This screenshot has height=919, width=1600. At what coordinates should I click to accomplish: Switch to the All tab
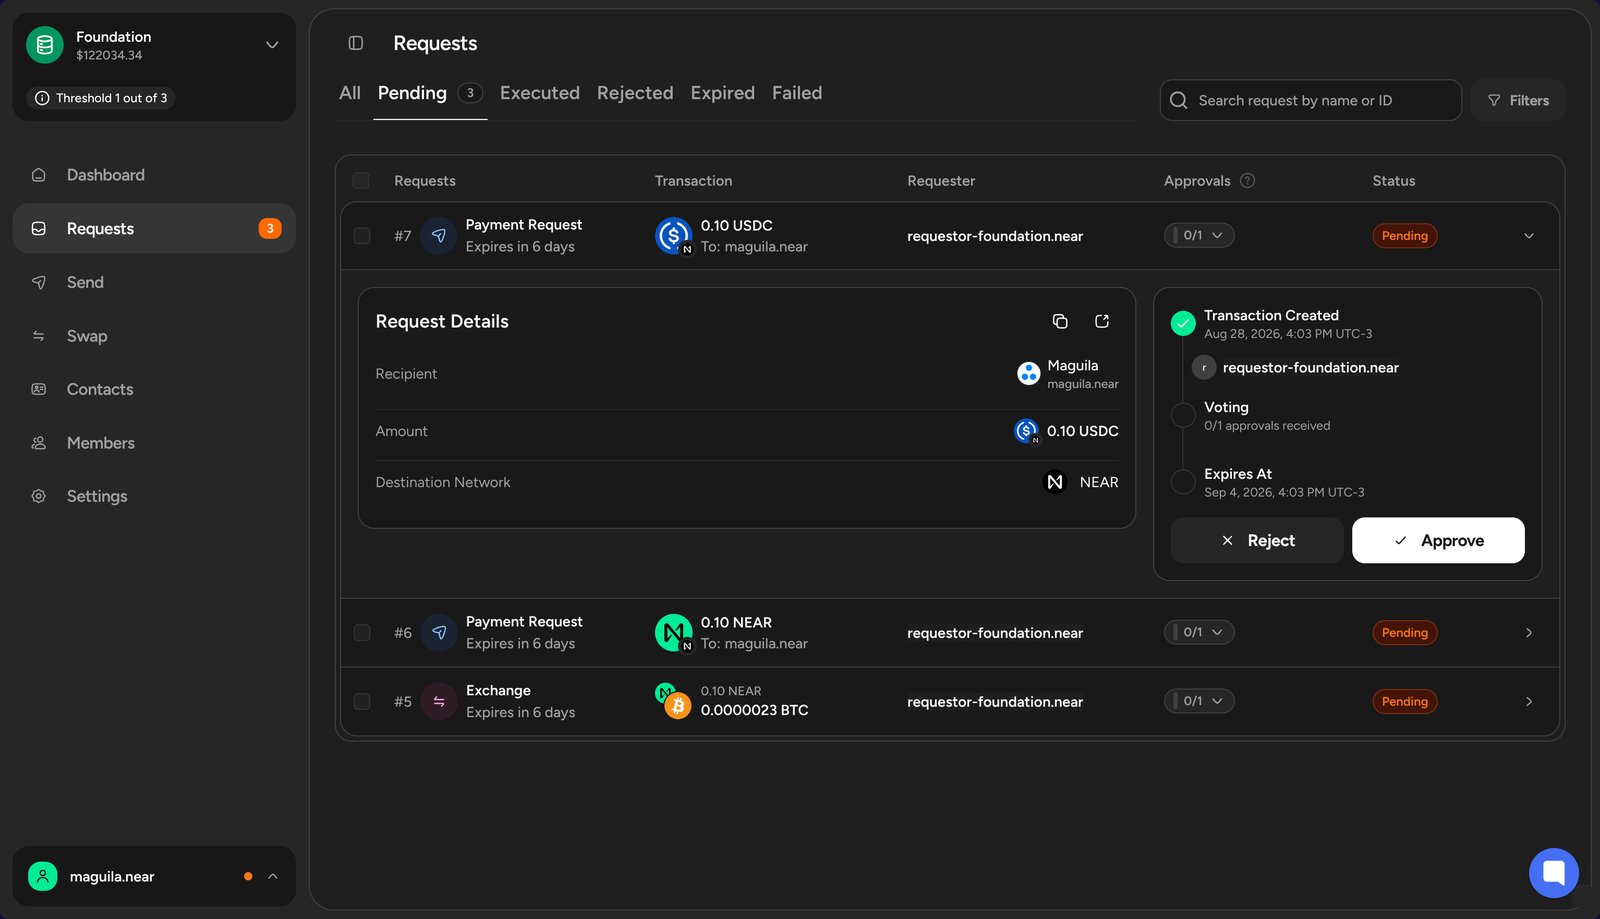click(350, 93)
